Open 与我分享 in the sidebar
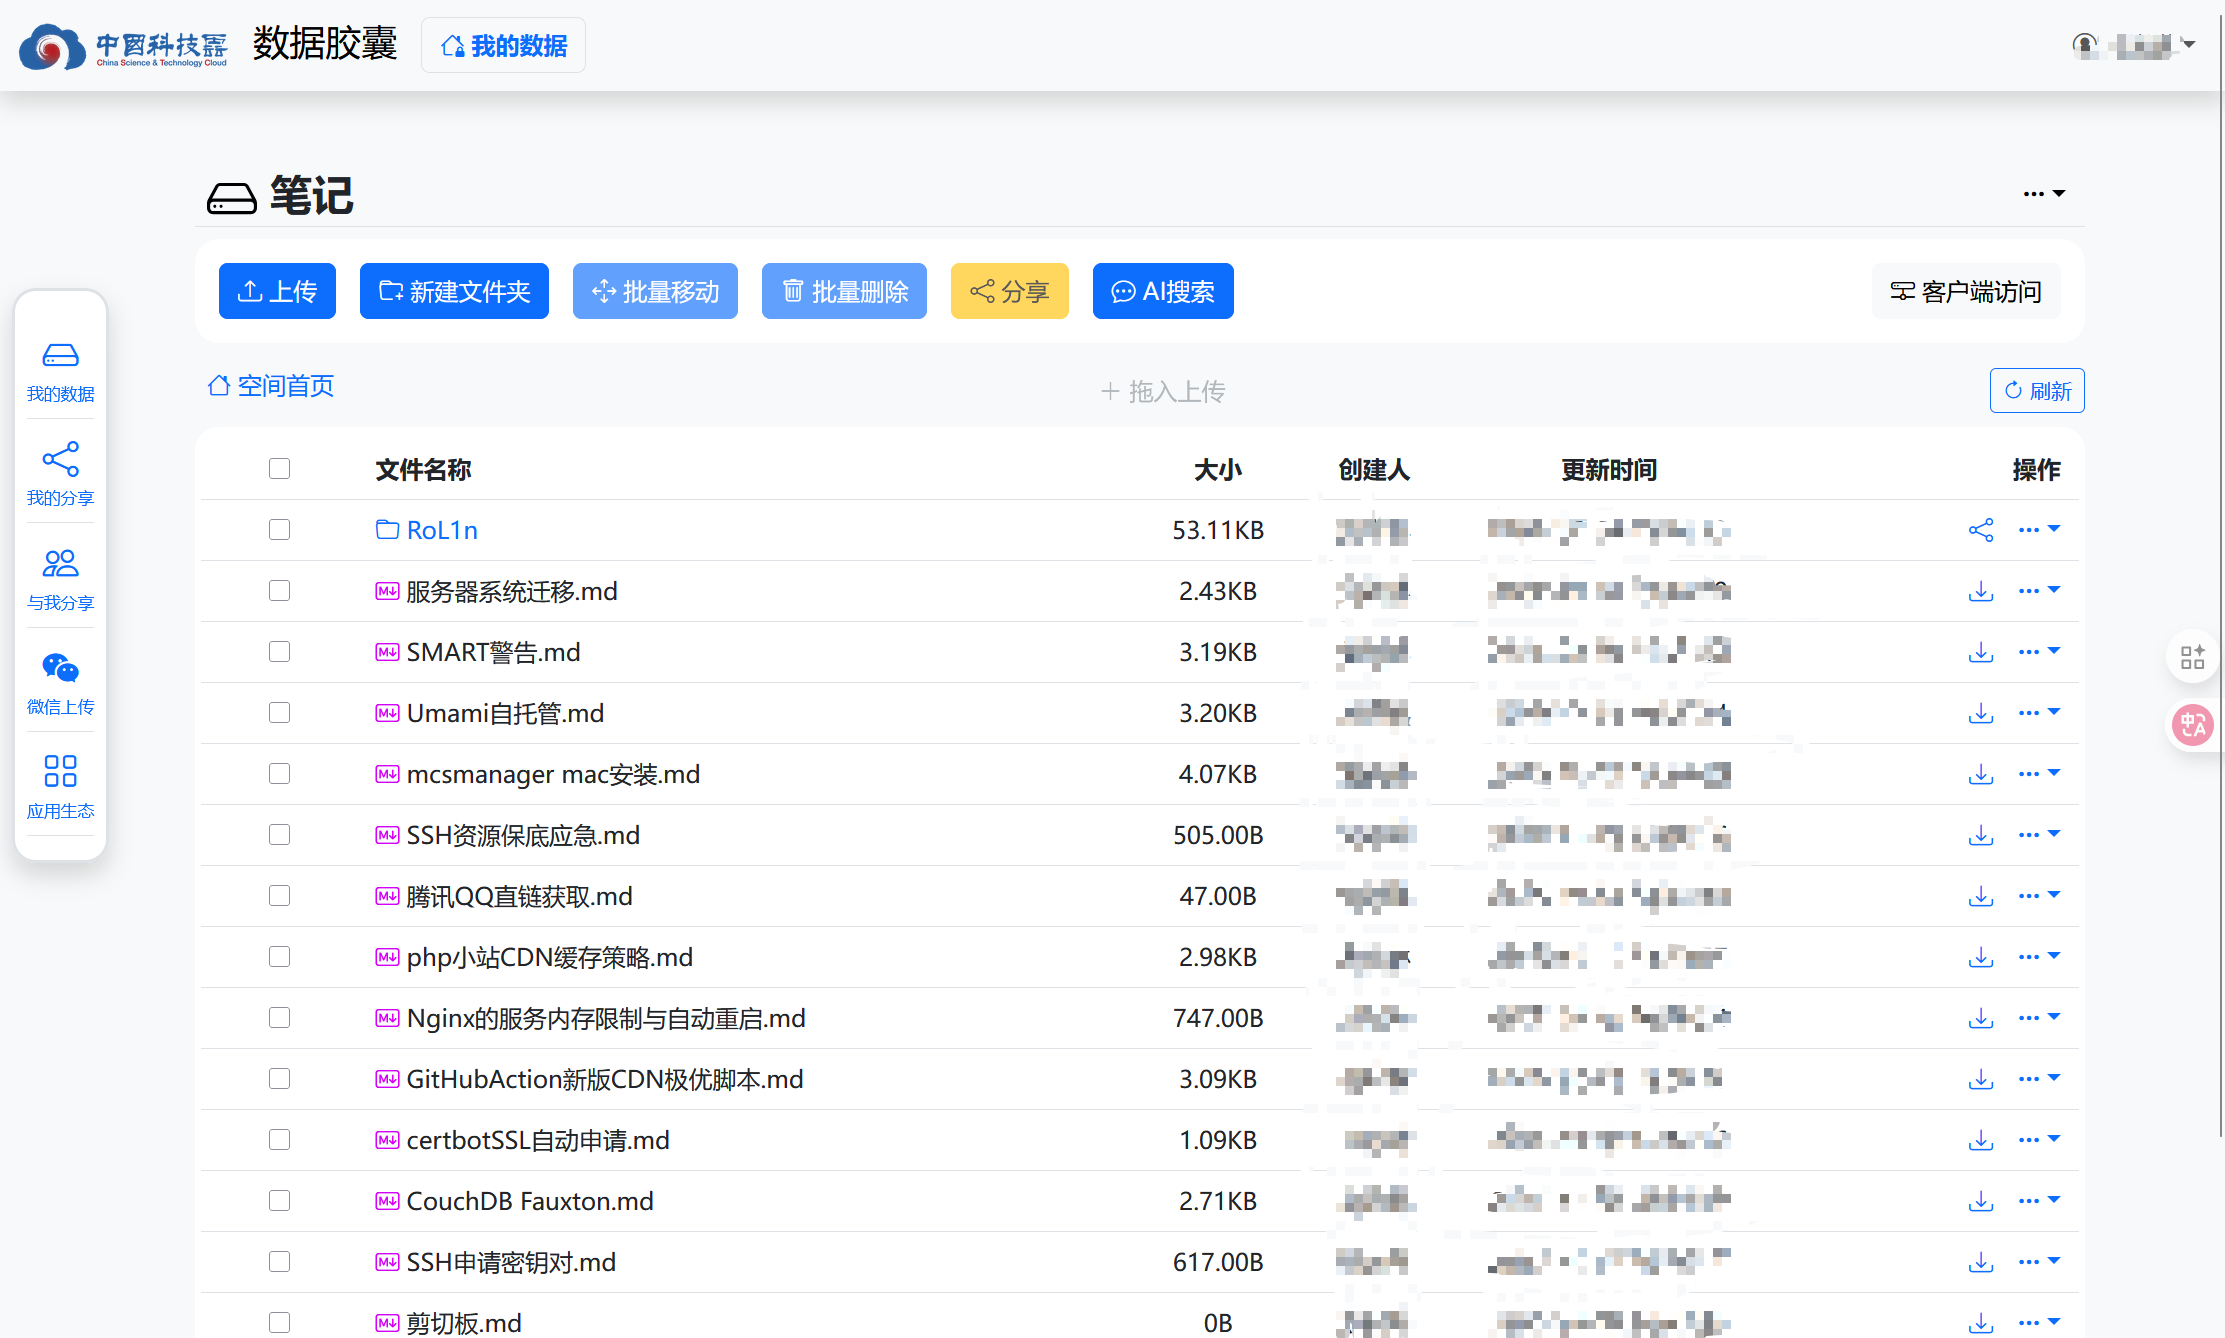 pyautogui.click(x=60, y=581)
